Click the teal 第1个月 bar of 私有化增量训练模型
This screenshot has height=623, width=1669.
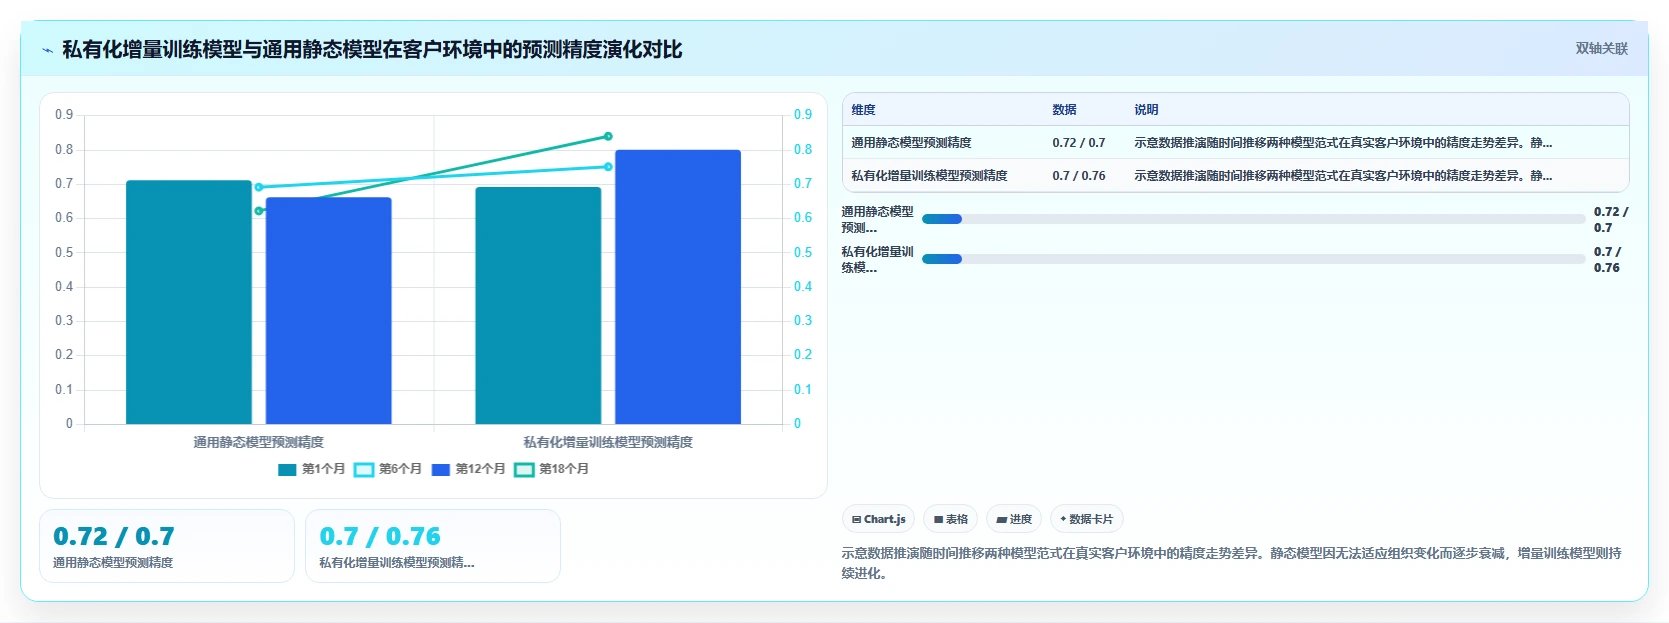[538, 306]
